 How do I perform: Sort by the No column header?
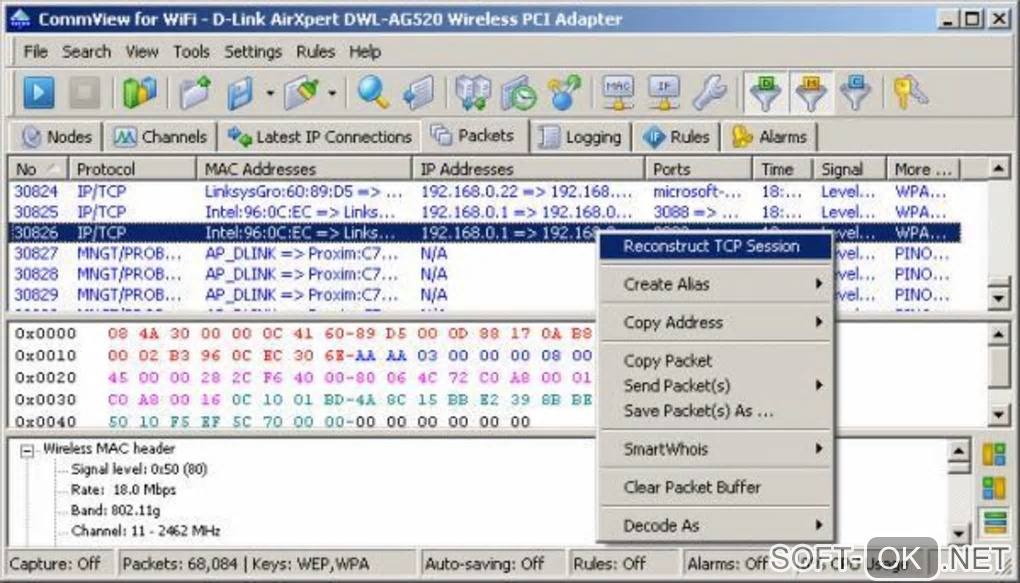pyautogui.click(x=38, y=169)
